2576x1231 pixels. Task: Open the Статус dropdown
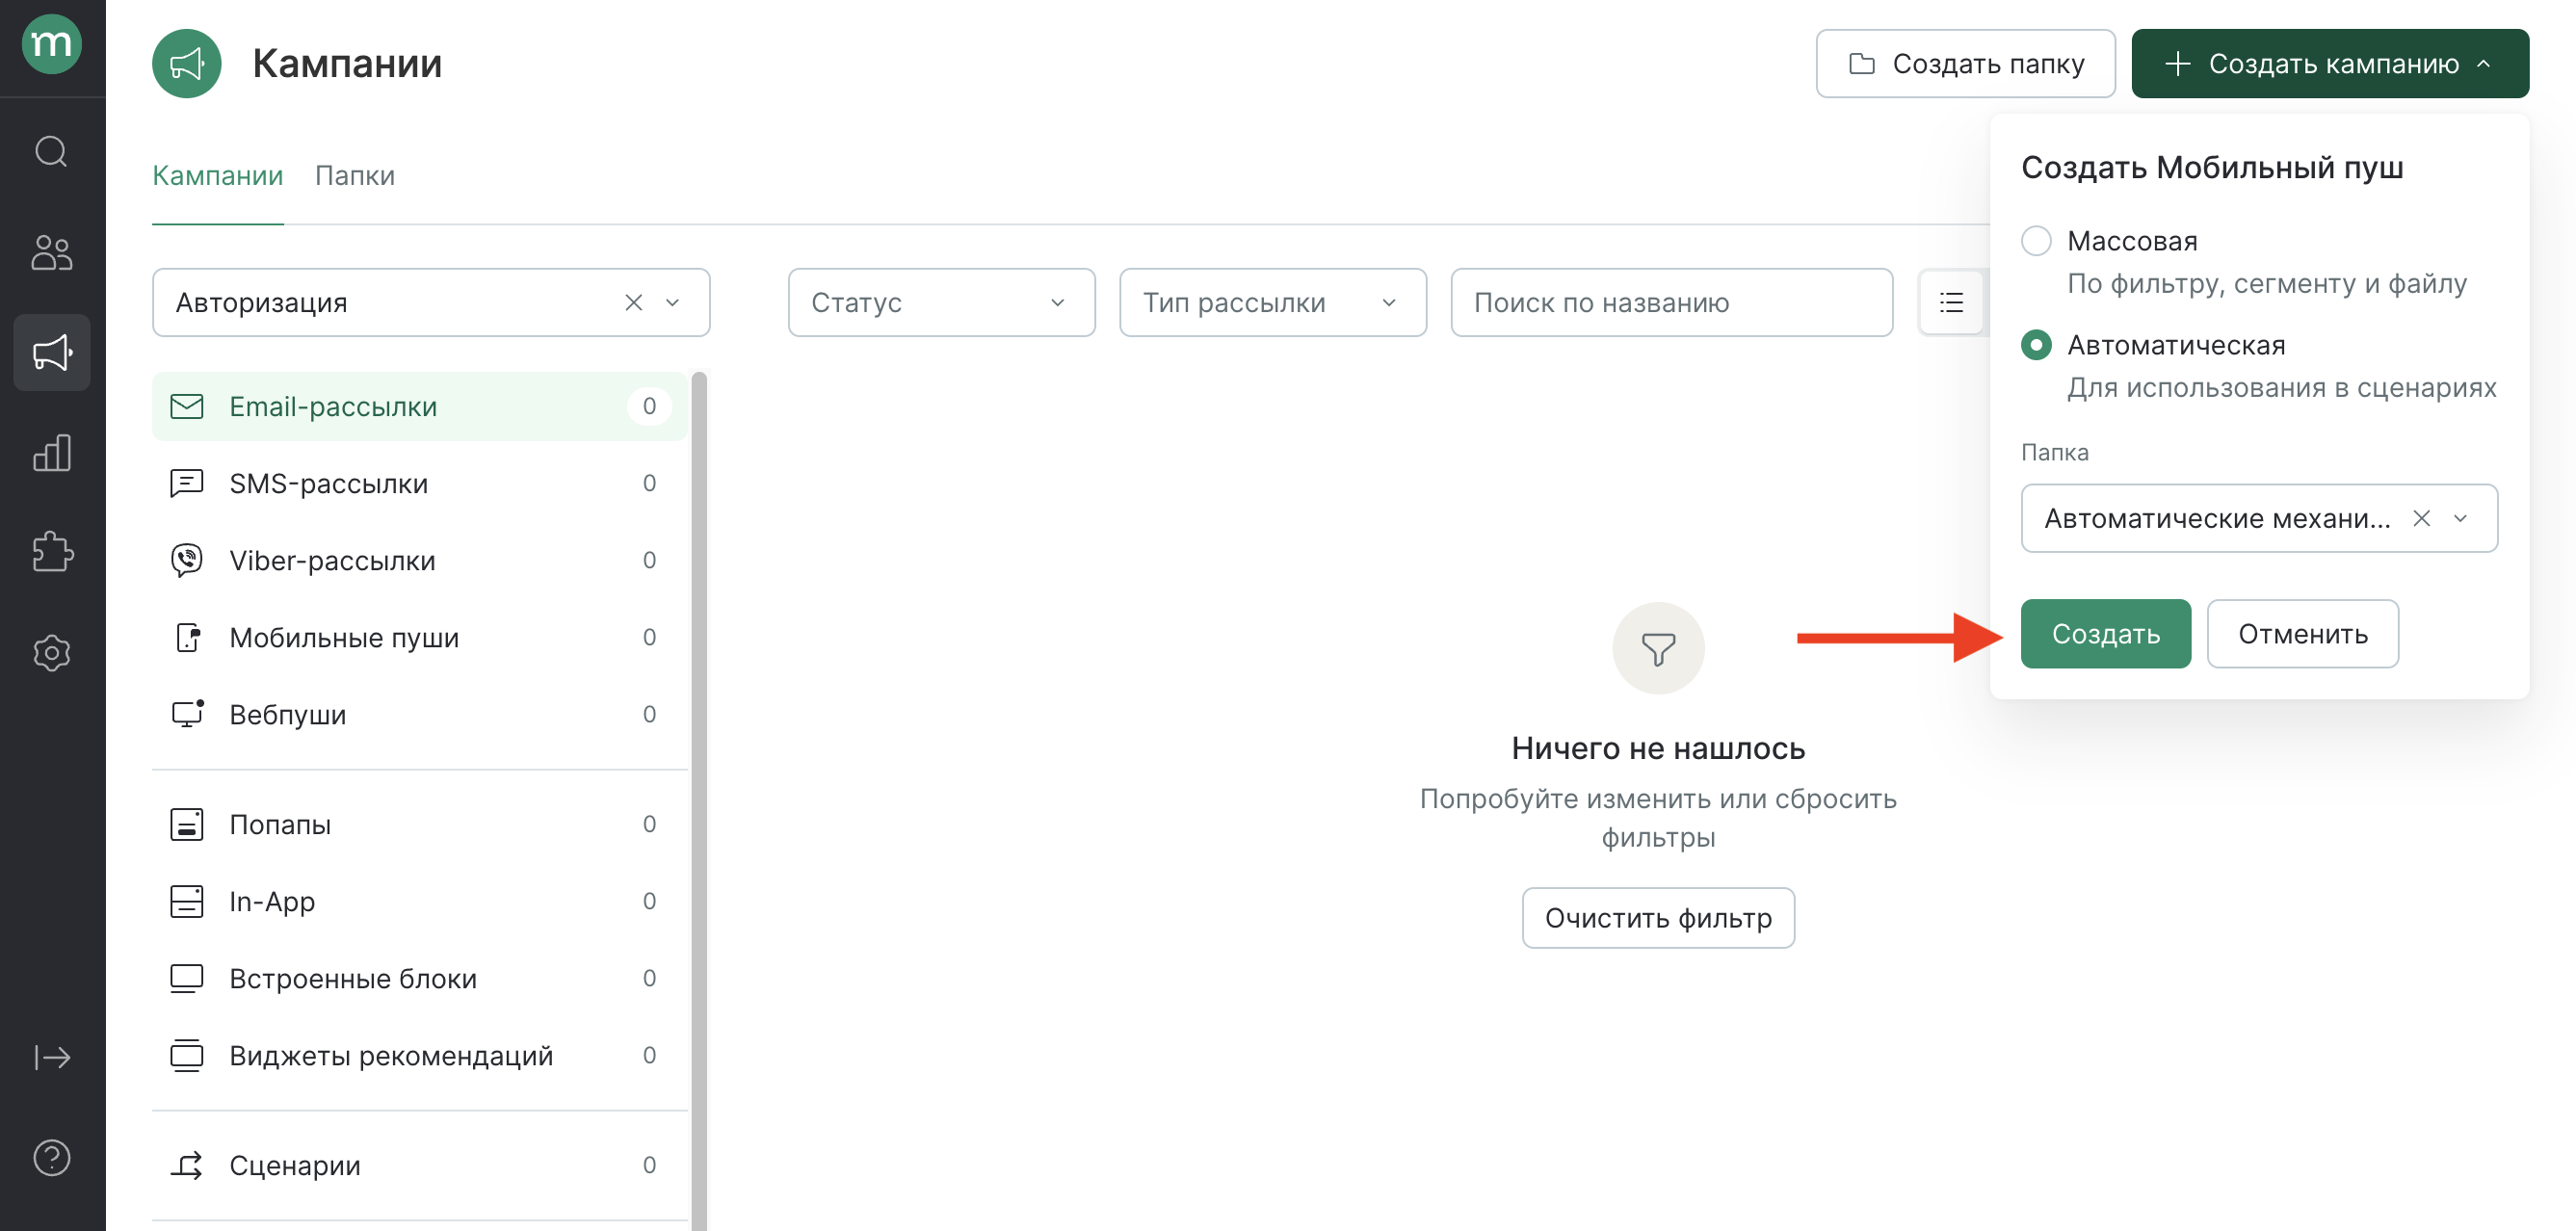coord(941,302)
